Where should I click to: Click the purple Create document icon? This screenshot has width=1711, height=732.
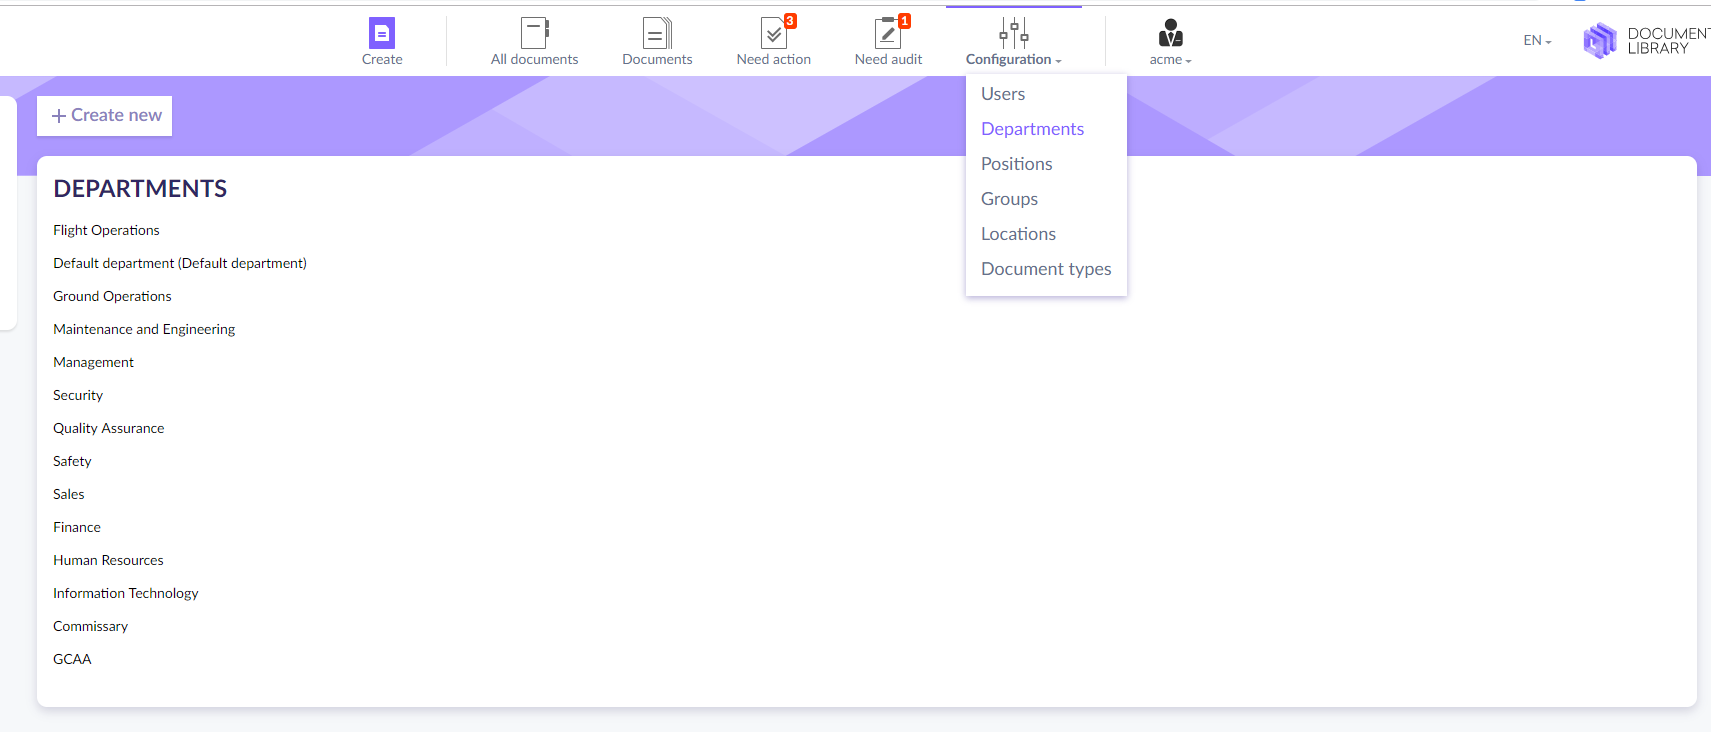(382, 33)
